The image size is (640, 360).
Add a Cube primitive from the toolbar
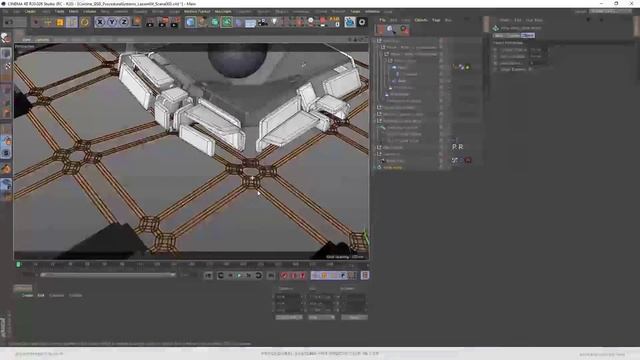pyautogui.click(x=190, y=22)
